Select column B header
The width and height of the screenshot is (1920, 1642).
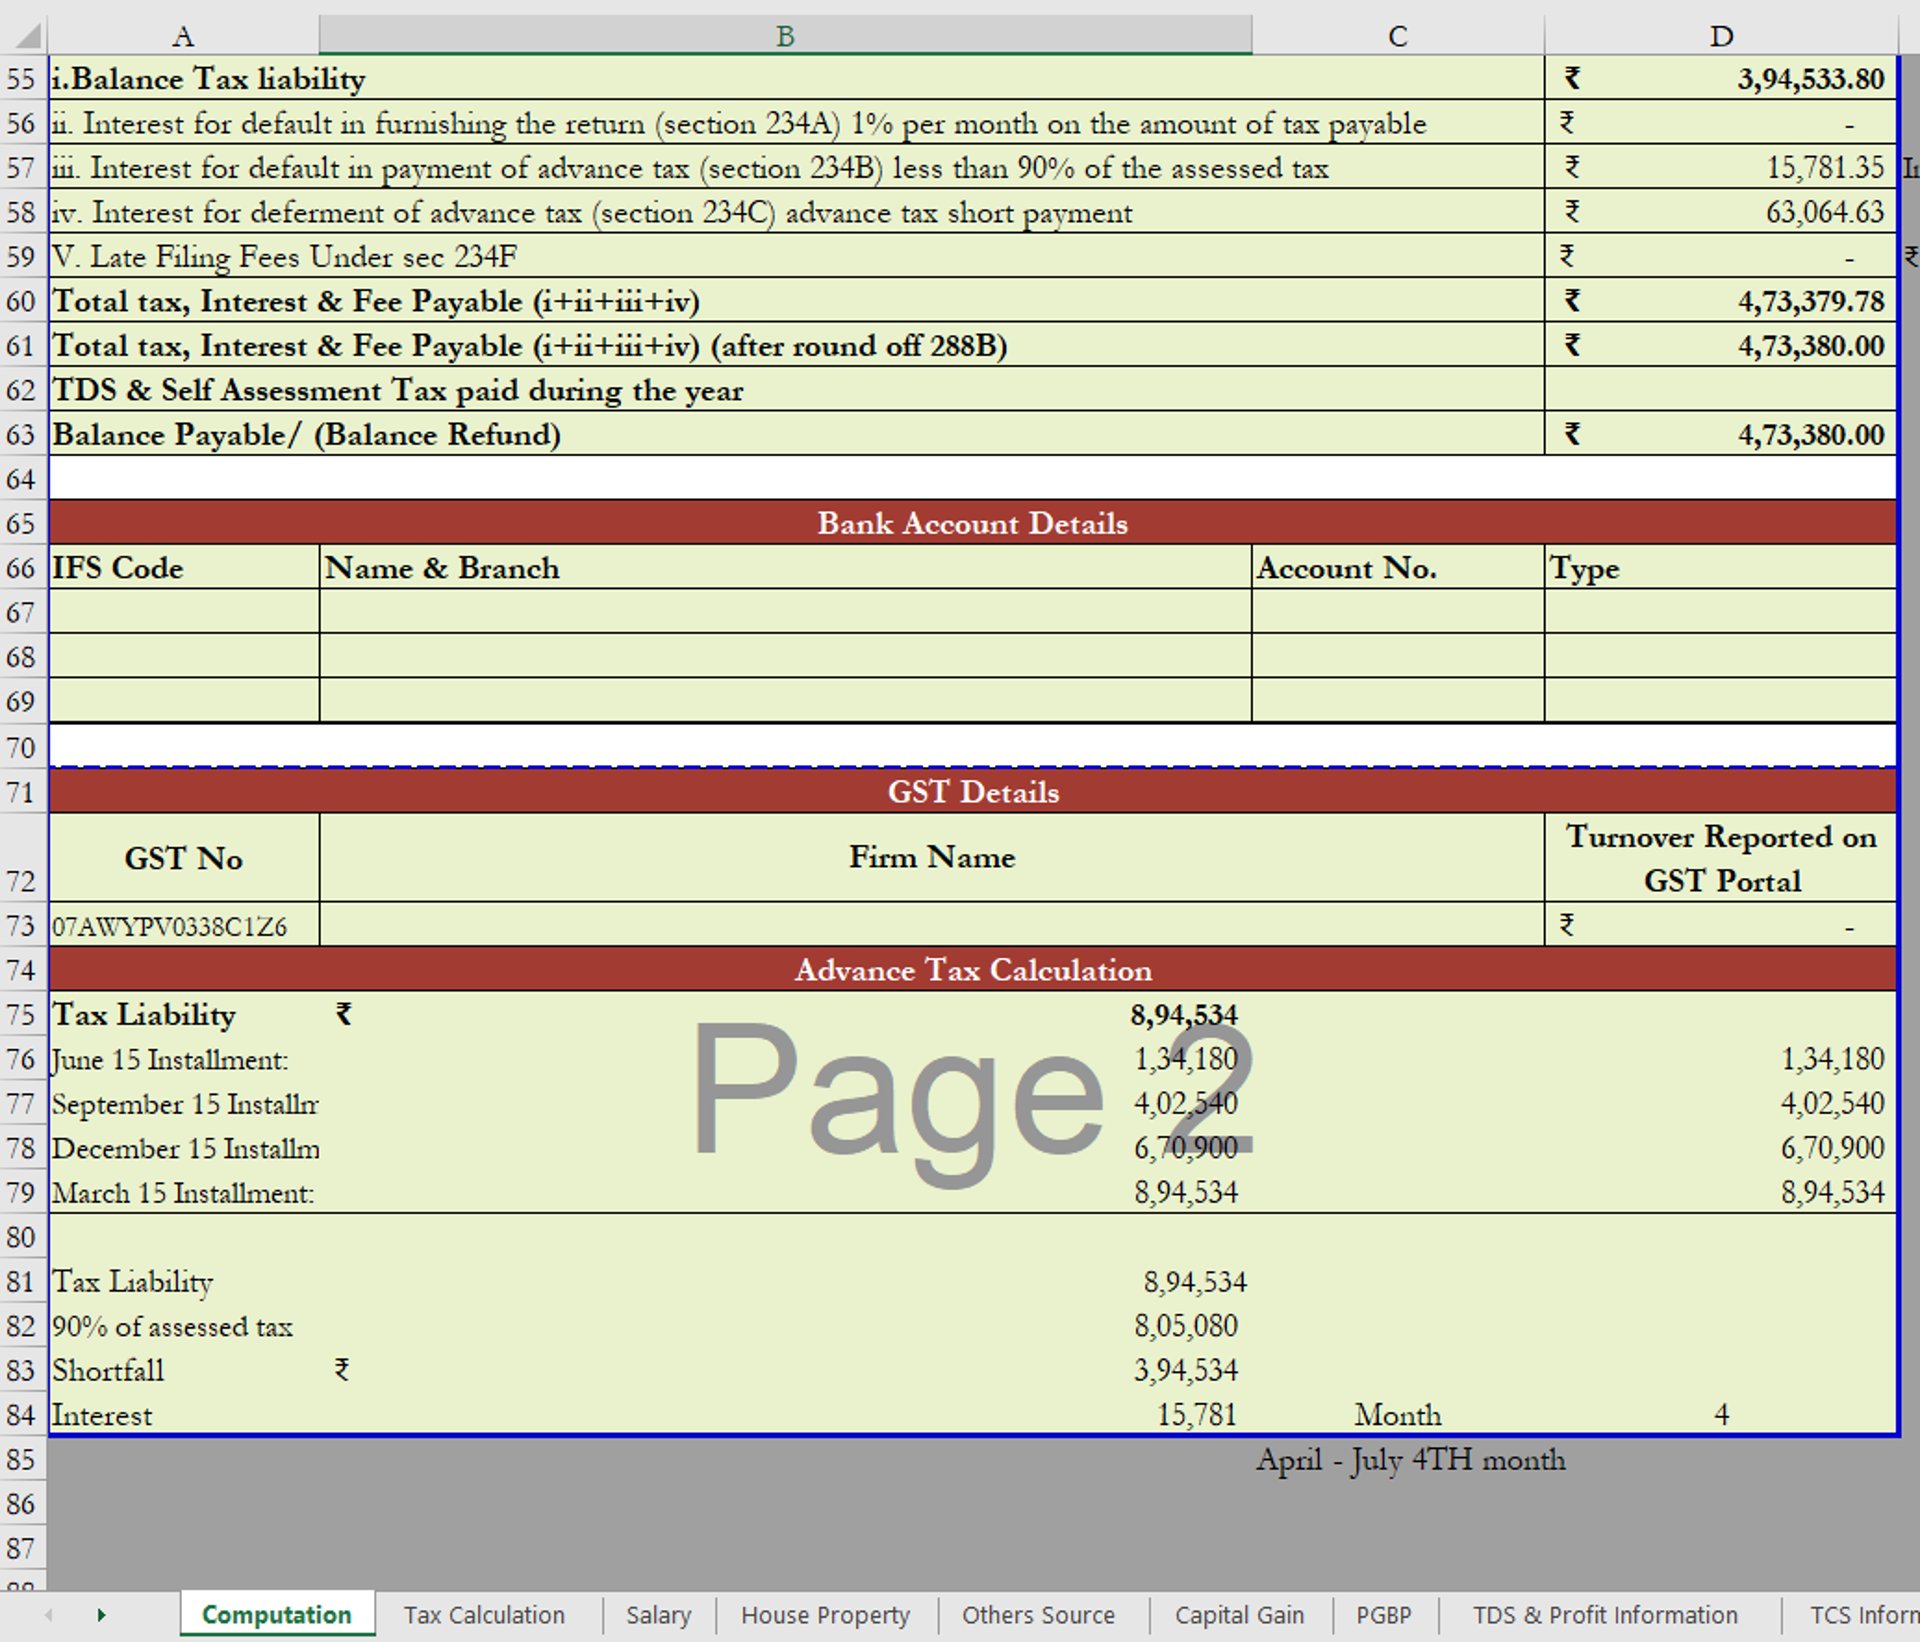785,37
